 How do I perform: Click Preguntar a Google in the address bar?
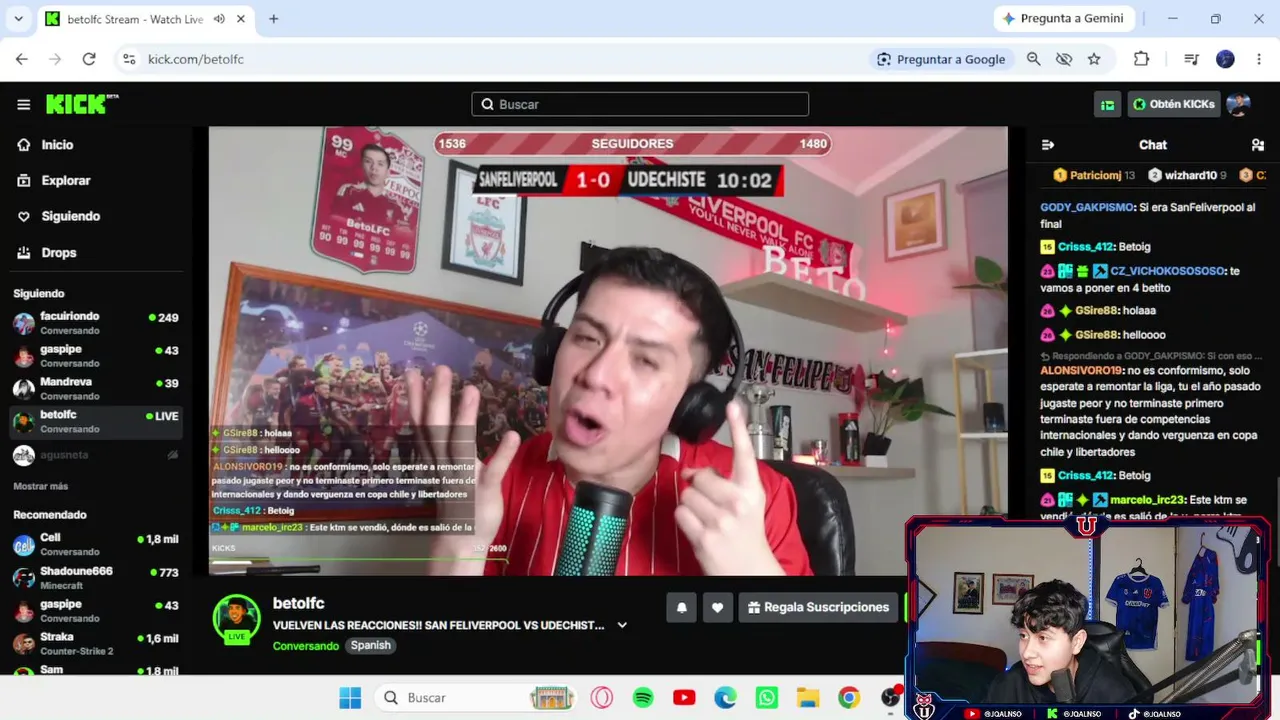tap(941, 59)
